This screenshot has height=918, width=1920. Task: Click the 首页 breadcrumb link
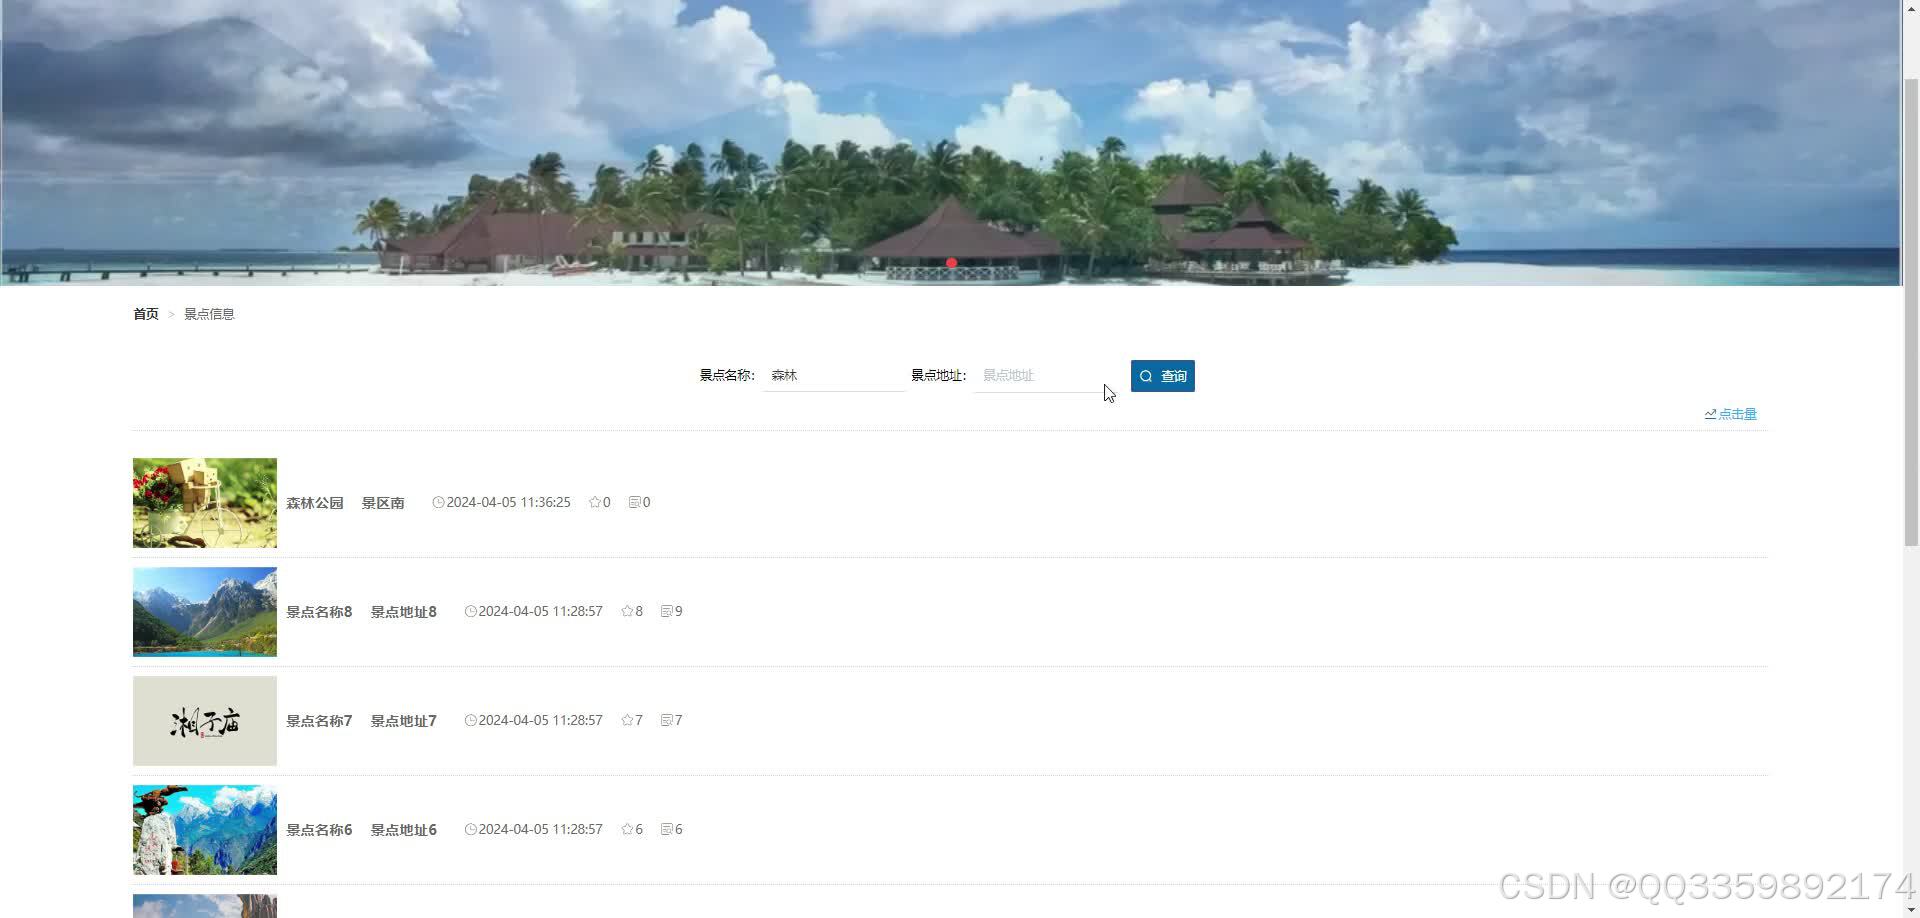coord(146,314)
